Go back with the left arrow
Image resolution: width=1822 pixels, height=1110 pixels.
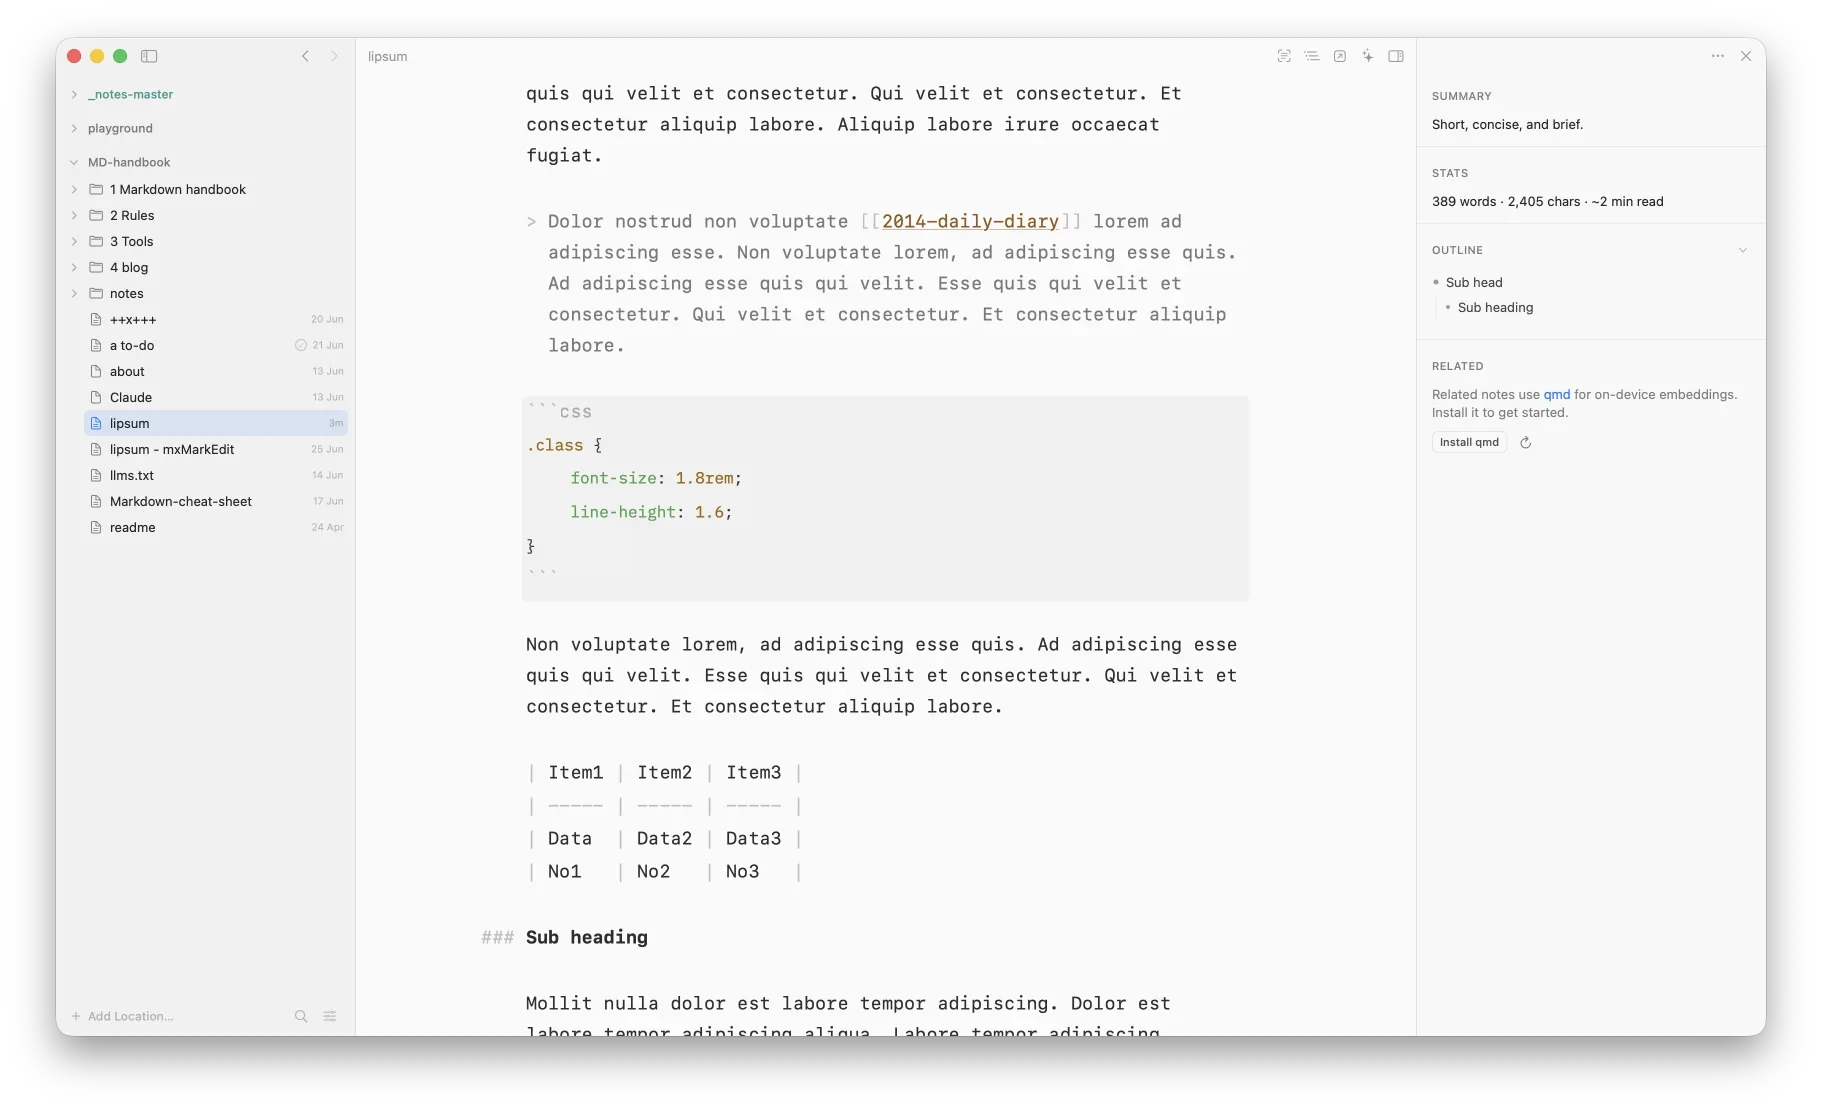(305, 56)
